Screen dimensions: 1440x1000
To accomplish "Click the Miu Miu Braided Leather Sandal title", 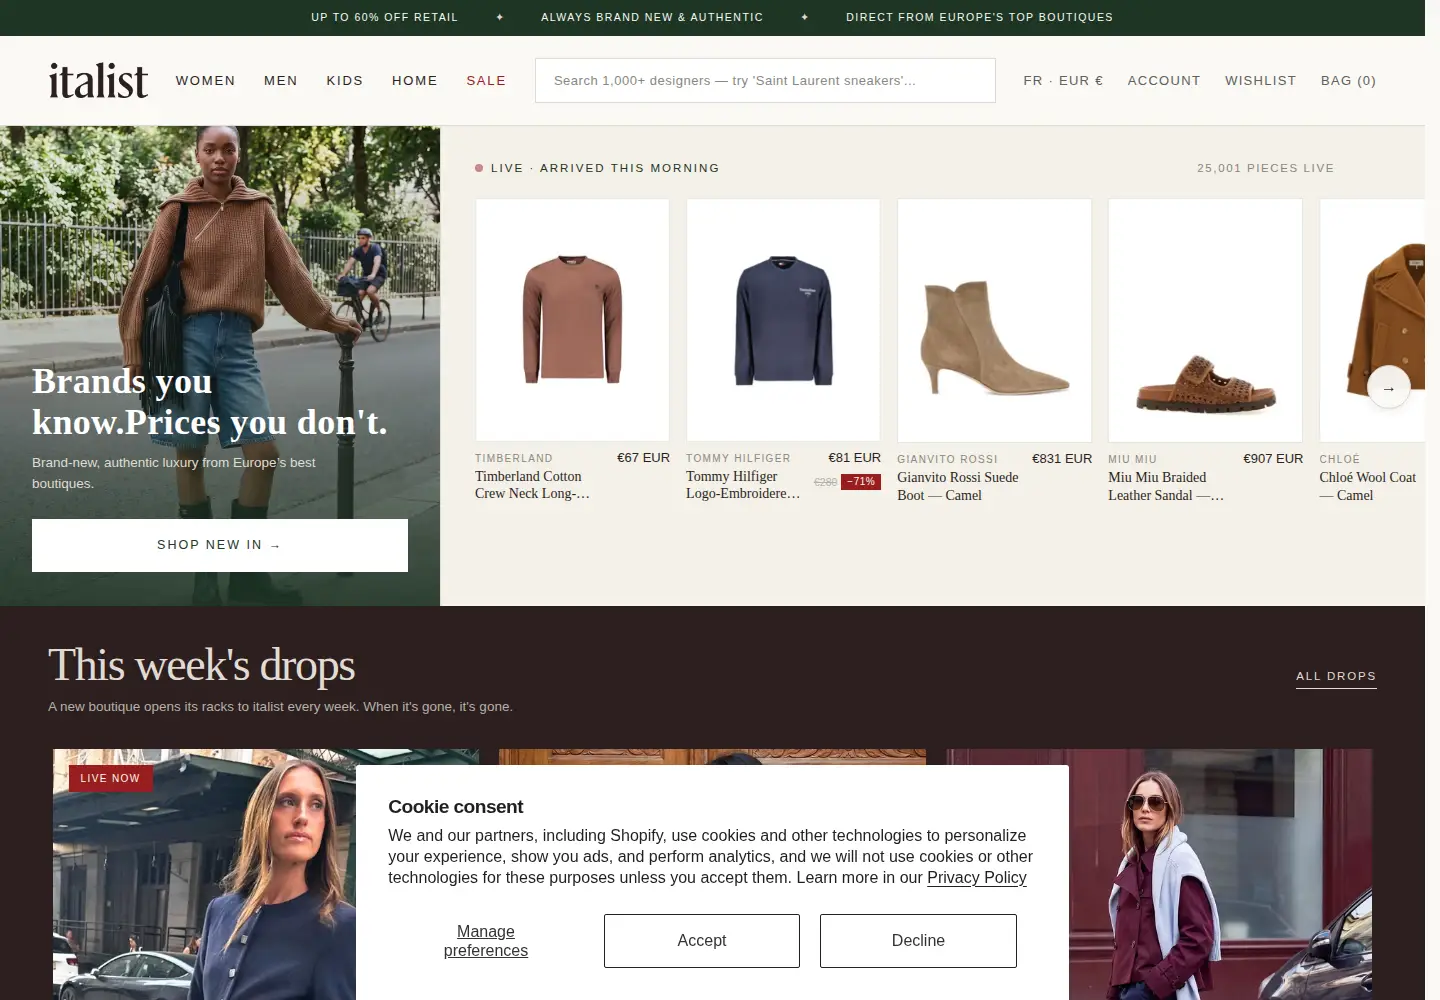I will (1166, 486).
